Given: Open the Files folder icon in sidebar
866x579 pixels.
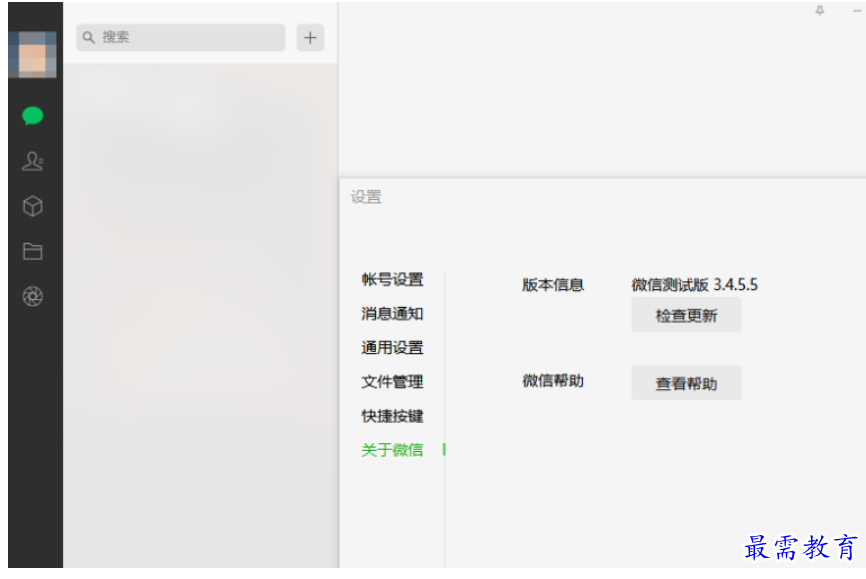Looking at the screenshot, I should pos(33,251).
